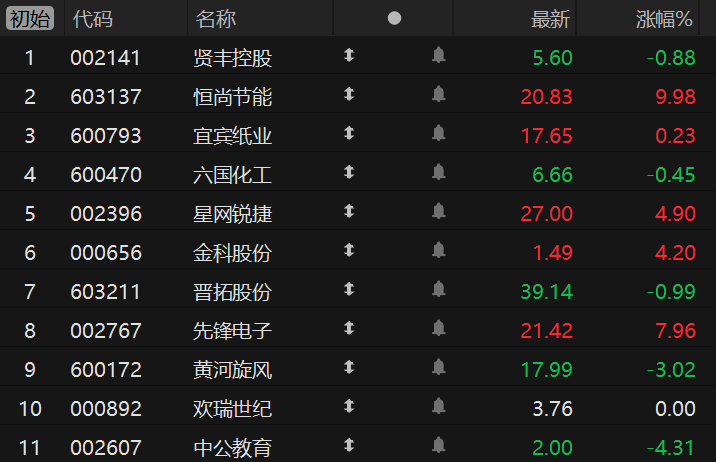The image size is (716, 462).
Task: Toggle alert bell on 中公教育 row
Action: click(x=438, y=445)
